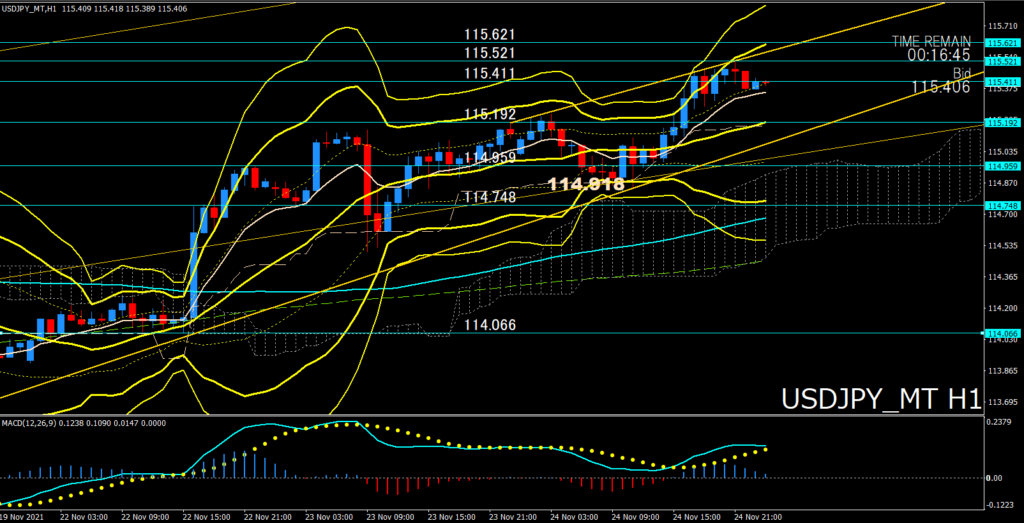
Task: Select the 114.066 line label inside the chart
Action: pos(490,325)
